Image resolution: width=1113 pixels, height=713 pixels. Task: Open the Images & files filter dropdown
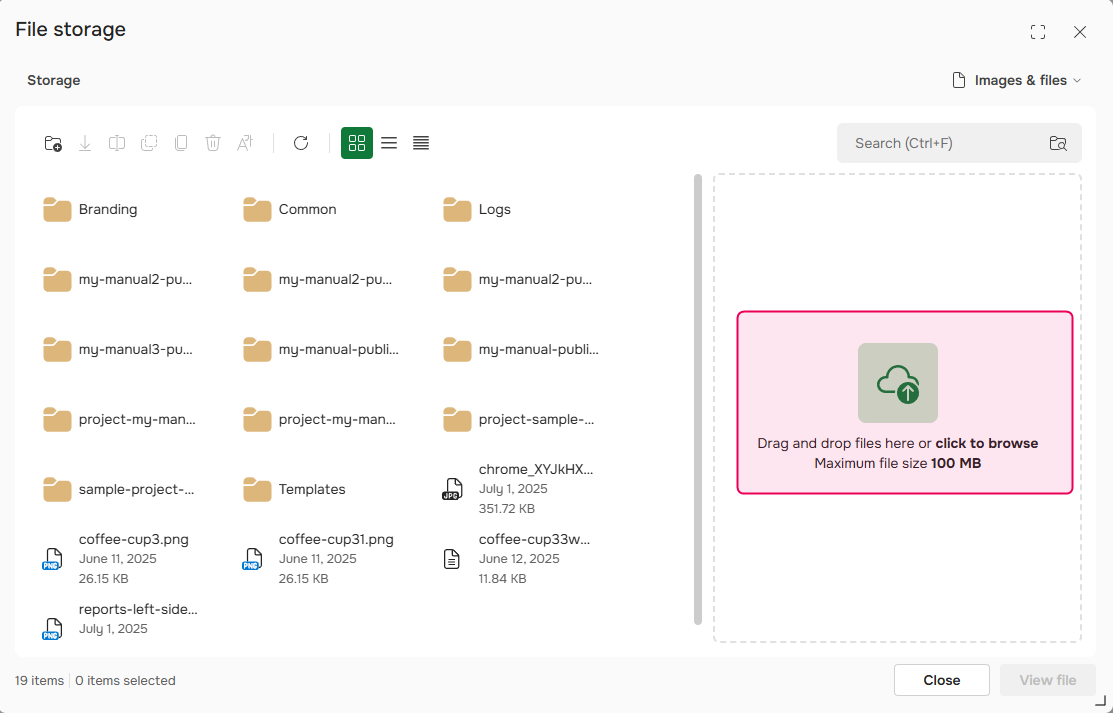1016,80
